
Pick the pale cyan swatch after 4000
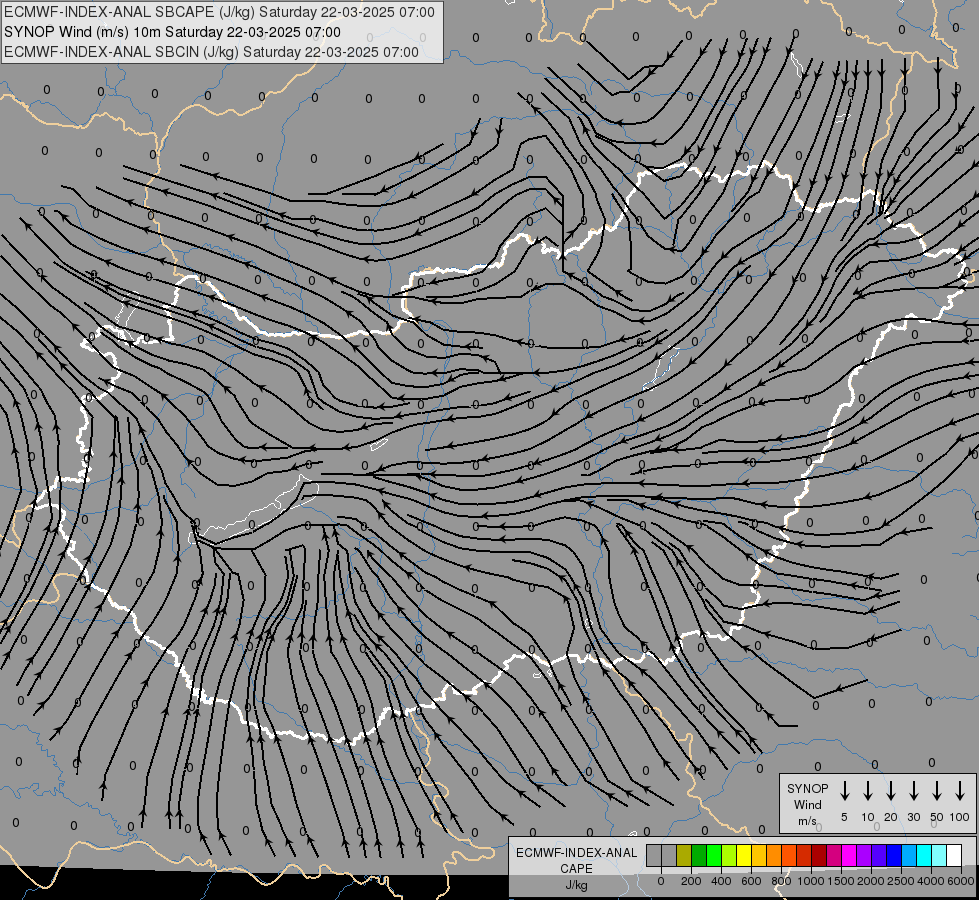pos(938,855)
